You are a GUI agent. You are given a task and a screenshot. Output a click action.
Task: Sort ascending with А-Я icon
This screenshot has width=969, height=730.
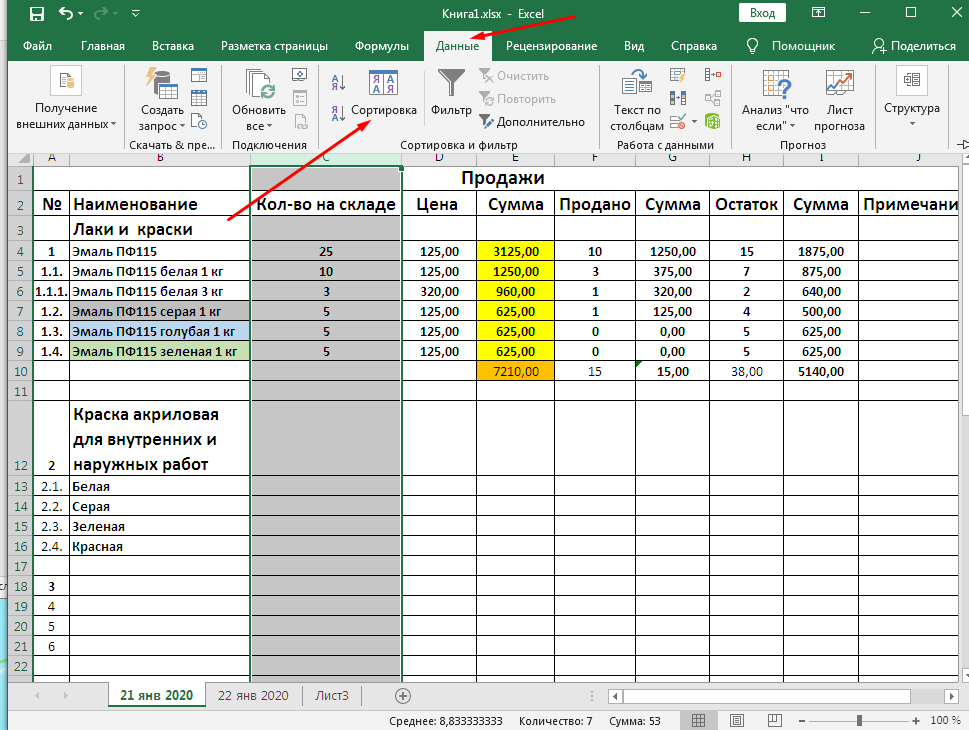pos(338,82)
